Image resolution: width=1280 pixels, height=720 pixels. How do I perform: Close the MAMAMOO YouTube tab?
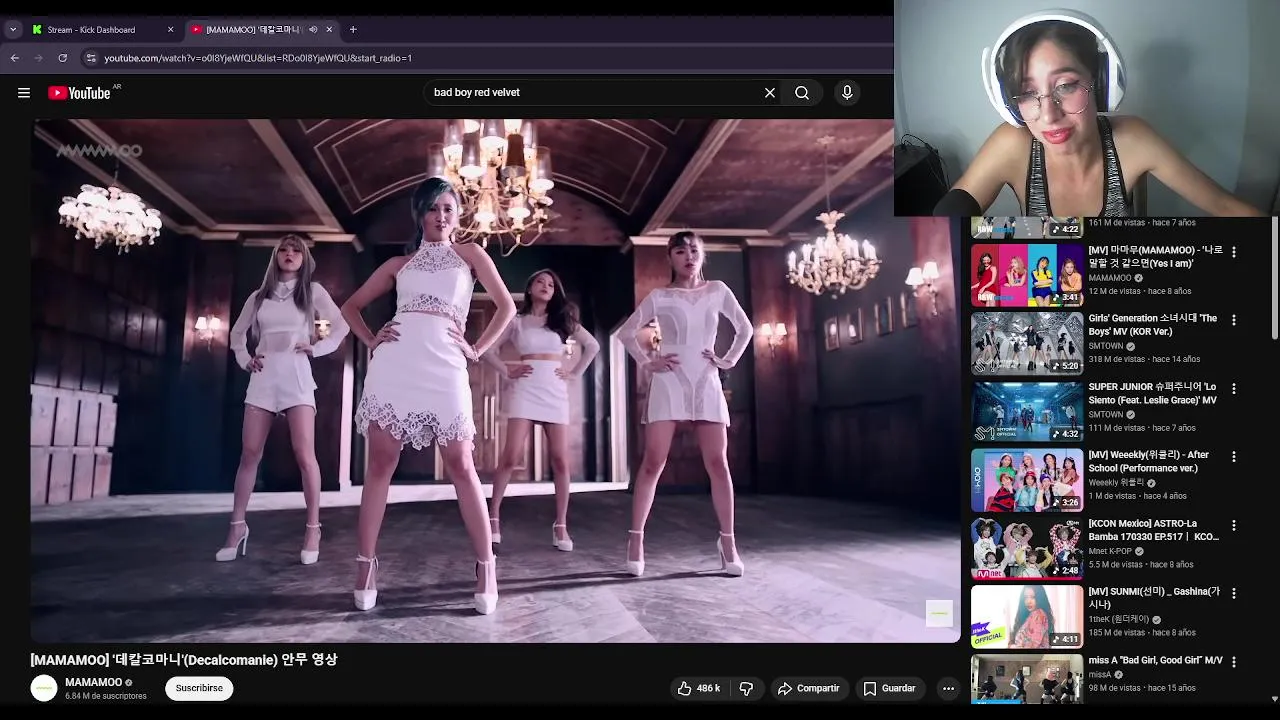329,30
